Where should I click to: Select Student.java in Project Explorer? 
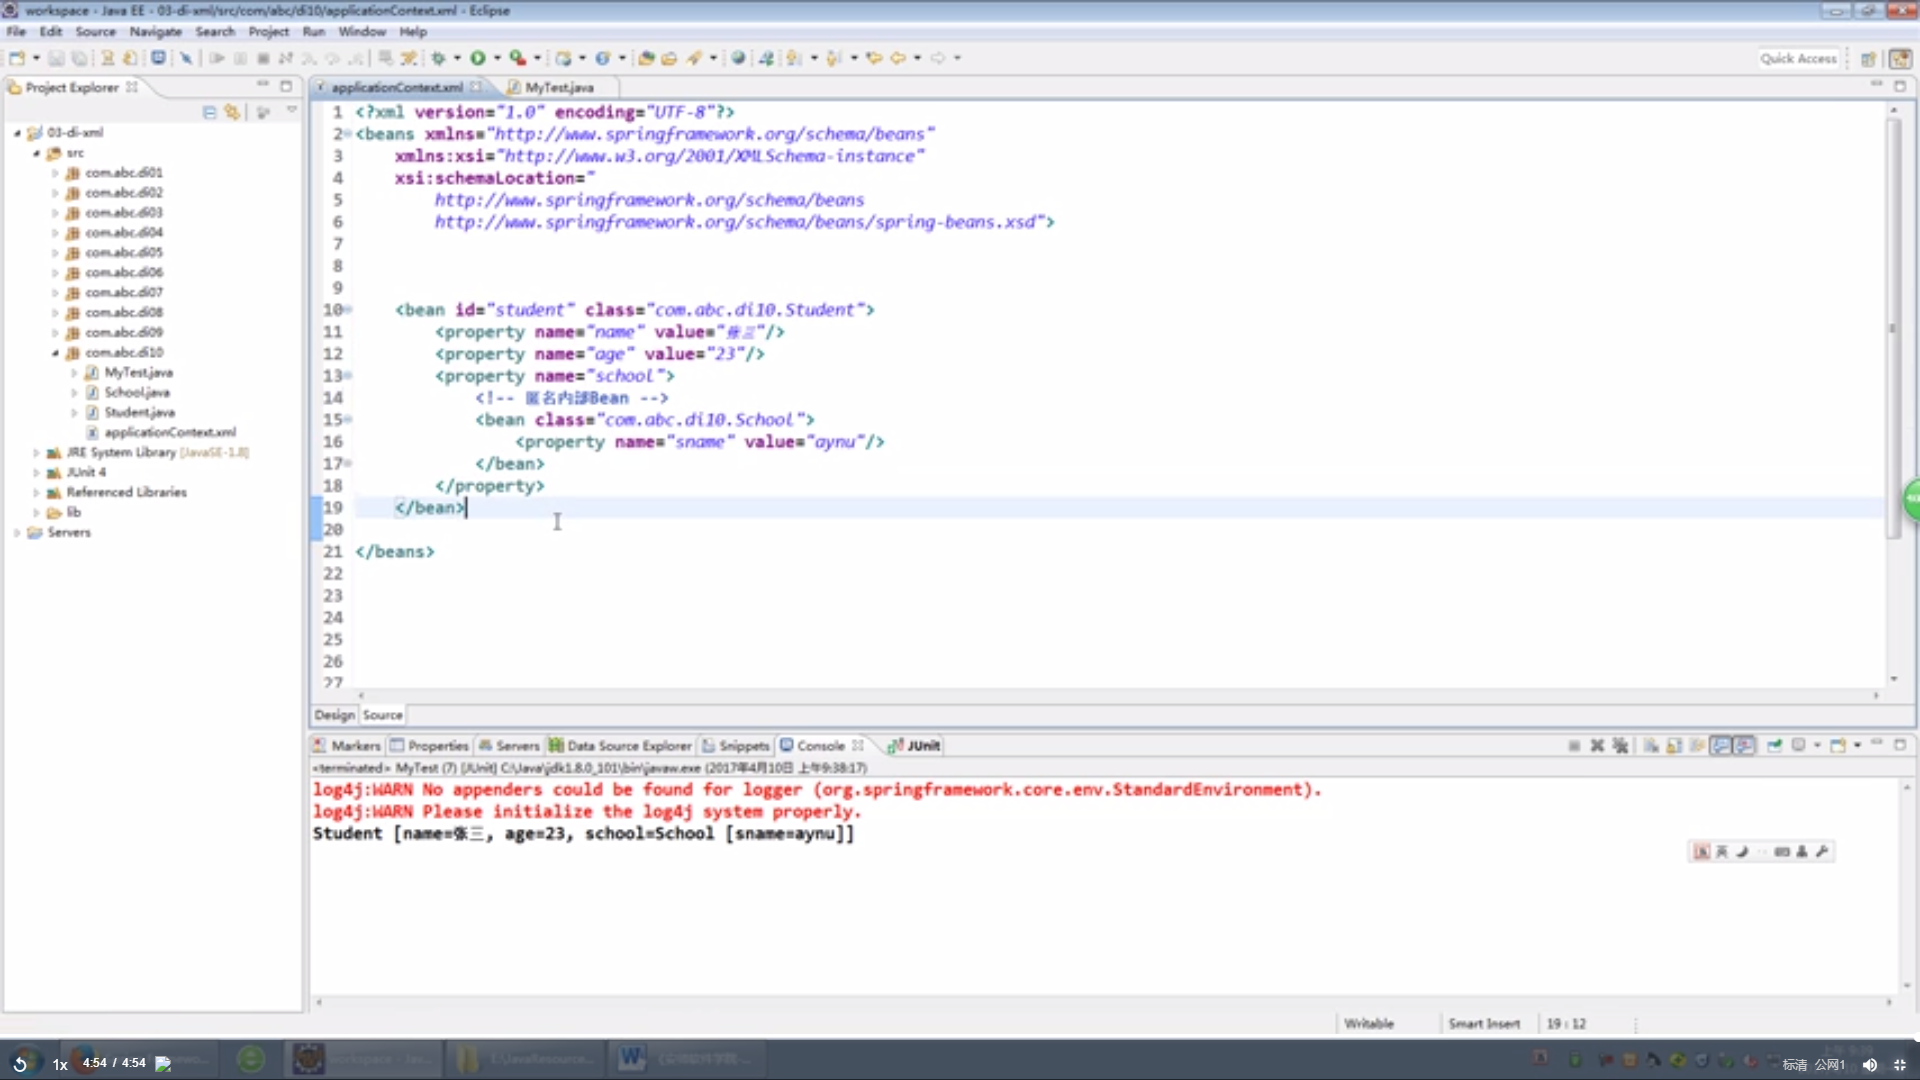click(139, 413)
